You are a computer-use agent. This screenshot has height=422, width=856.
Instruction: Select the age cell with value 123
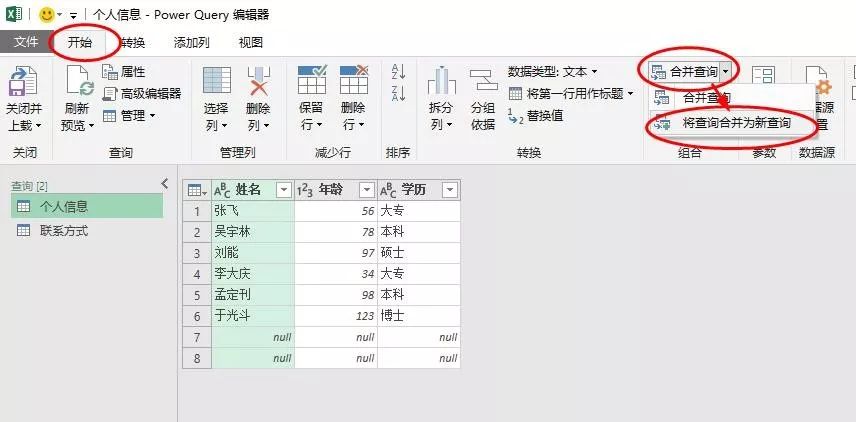336,316
